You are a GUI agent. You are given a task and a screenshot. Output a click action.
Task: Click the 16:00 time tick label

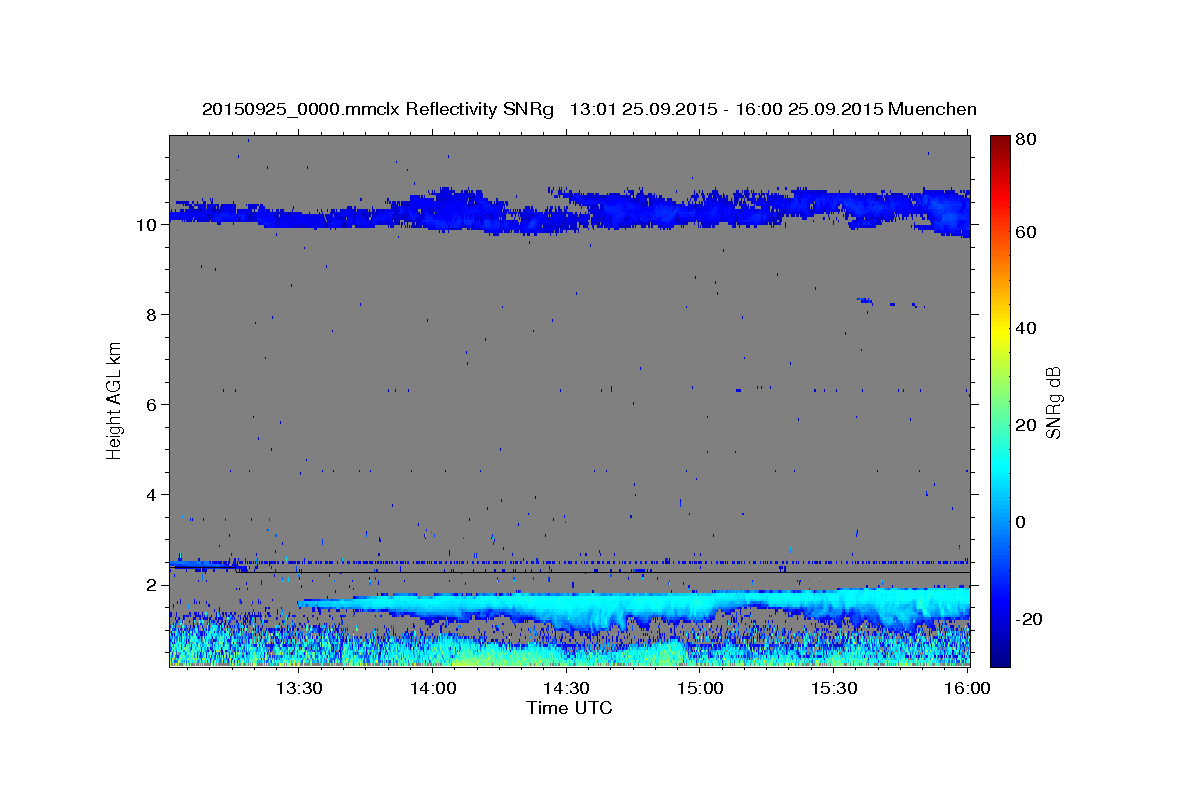(x=966, y=689)
